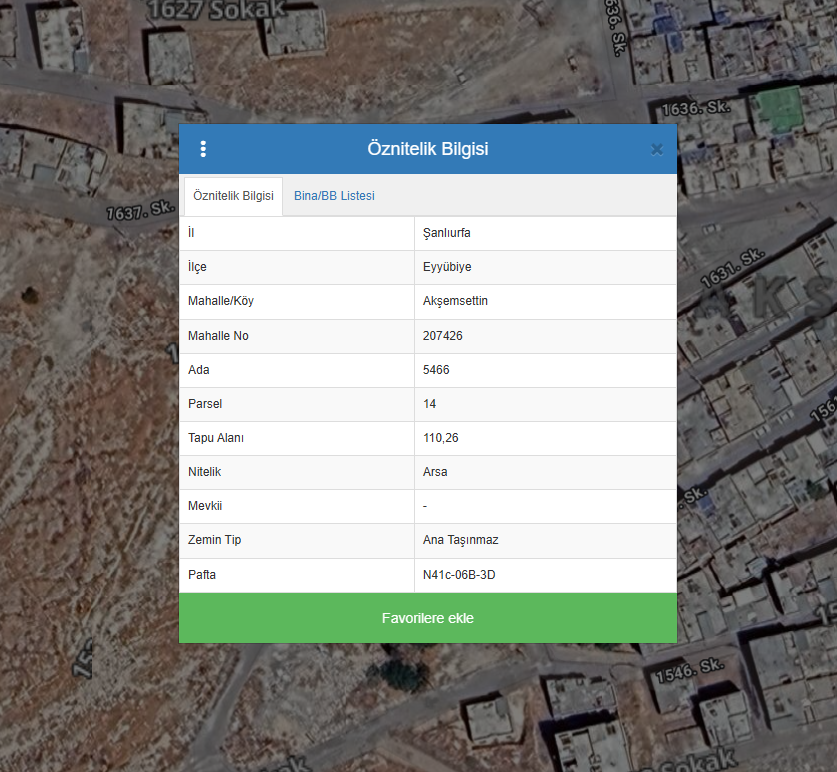Close the Öznitelik Bilgisi dialog
Screen dimensions: 837x772
click(657, 149)
